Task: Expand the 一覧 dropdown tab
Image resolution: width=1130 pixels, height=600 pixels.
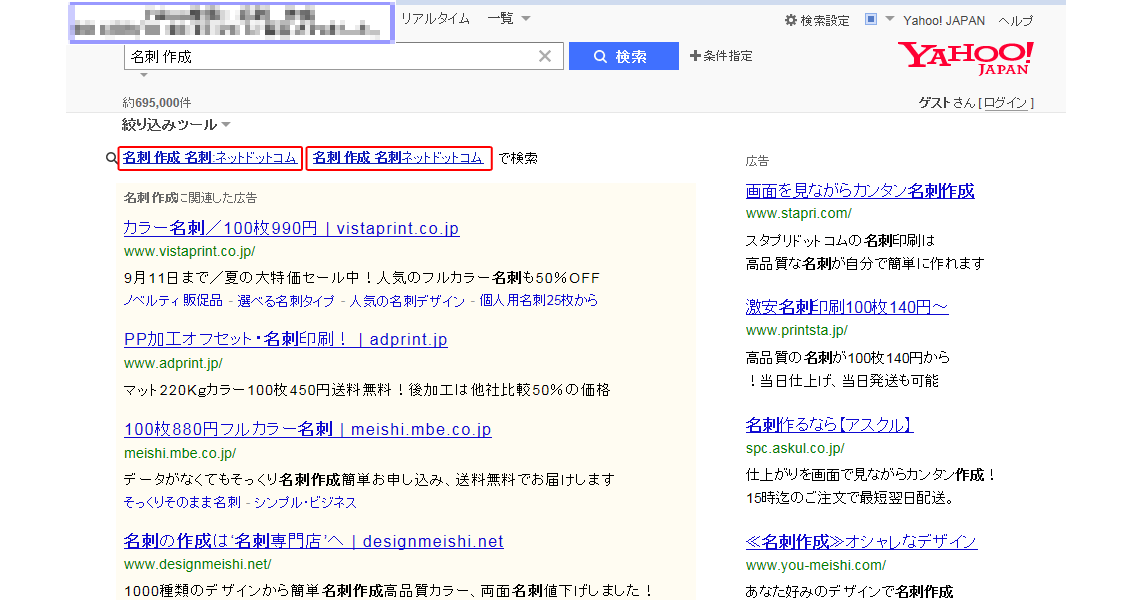Action: (509, 18)
